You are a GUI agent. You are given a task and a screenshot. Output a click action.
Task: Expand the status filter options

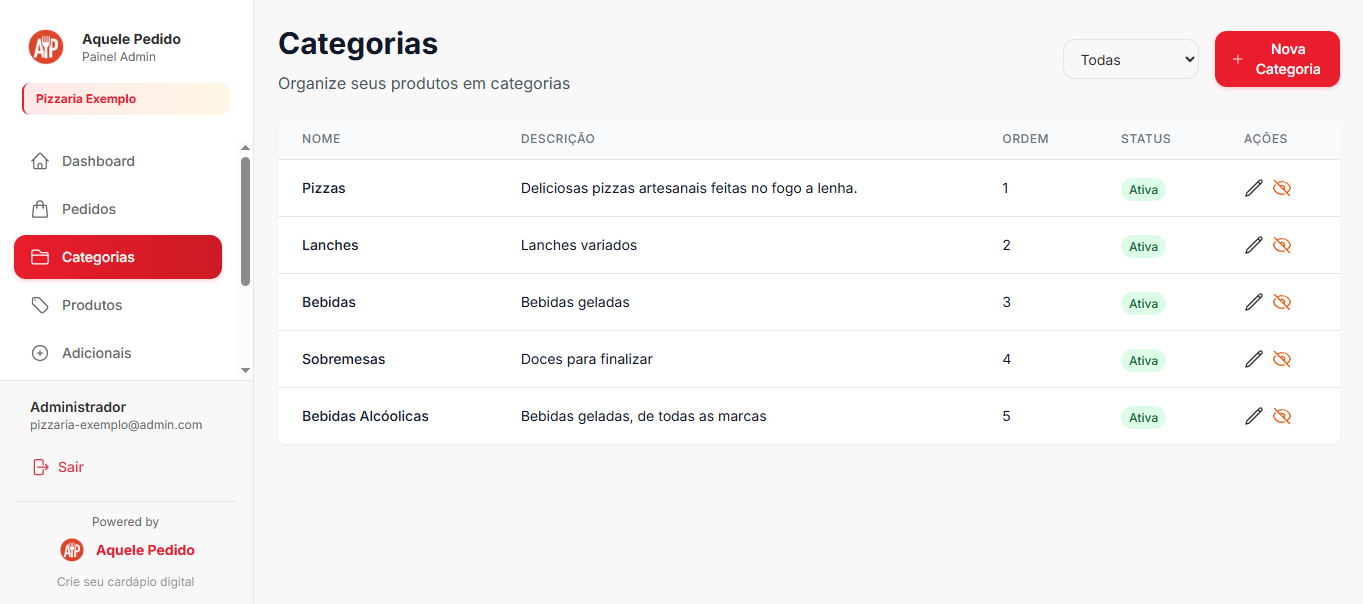click(x=1130, y=59)
